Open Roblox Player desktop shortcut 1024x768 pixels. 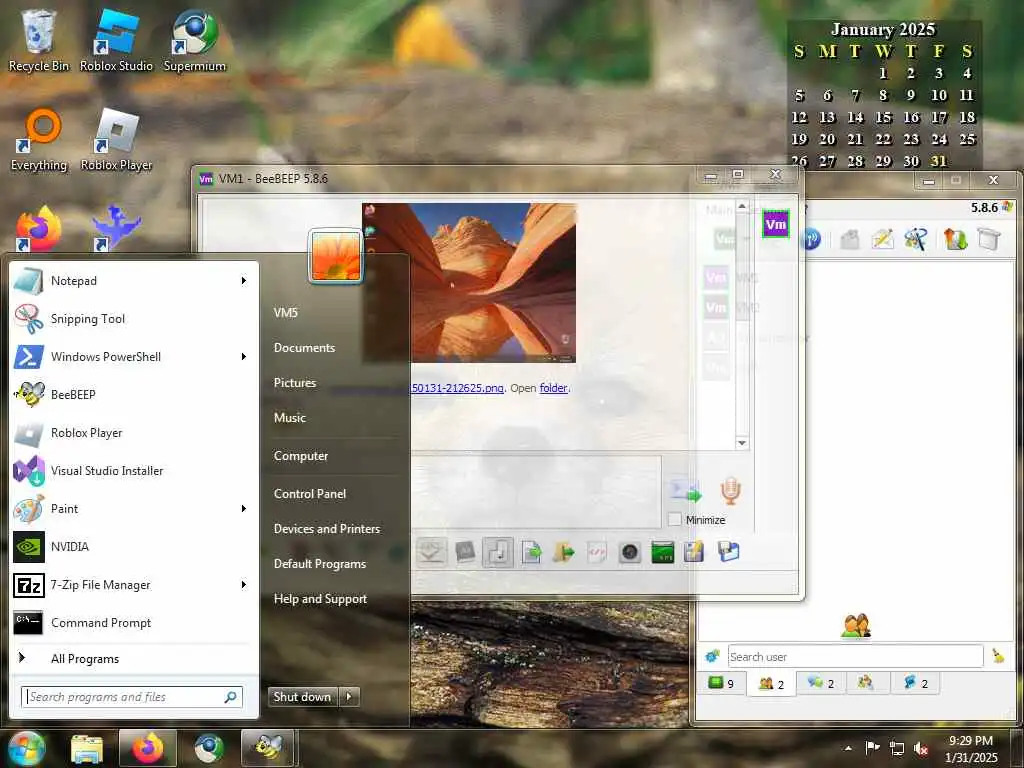click(116, 140)
